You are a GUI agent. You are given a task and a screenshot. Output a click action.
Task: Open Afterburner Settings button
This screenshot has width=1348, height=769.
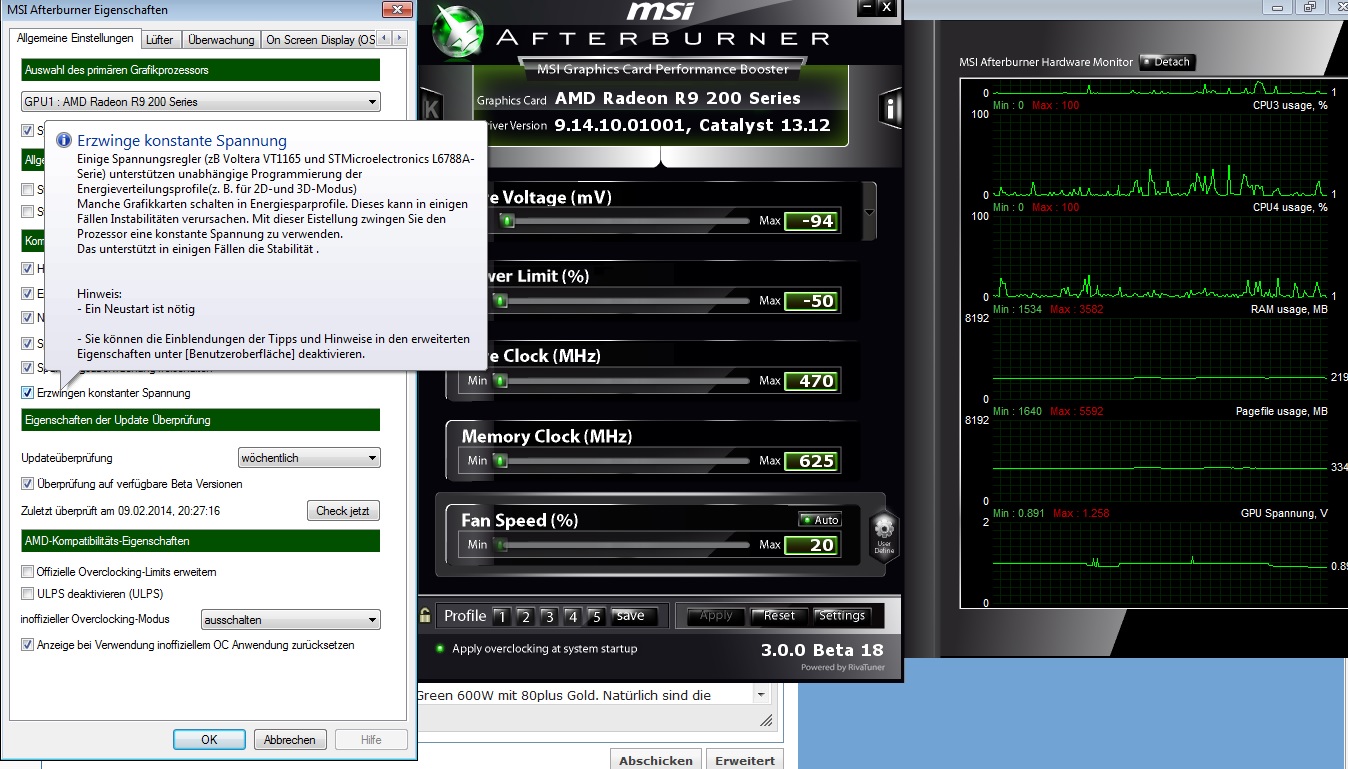842,616
